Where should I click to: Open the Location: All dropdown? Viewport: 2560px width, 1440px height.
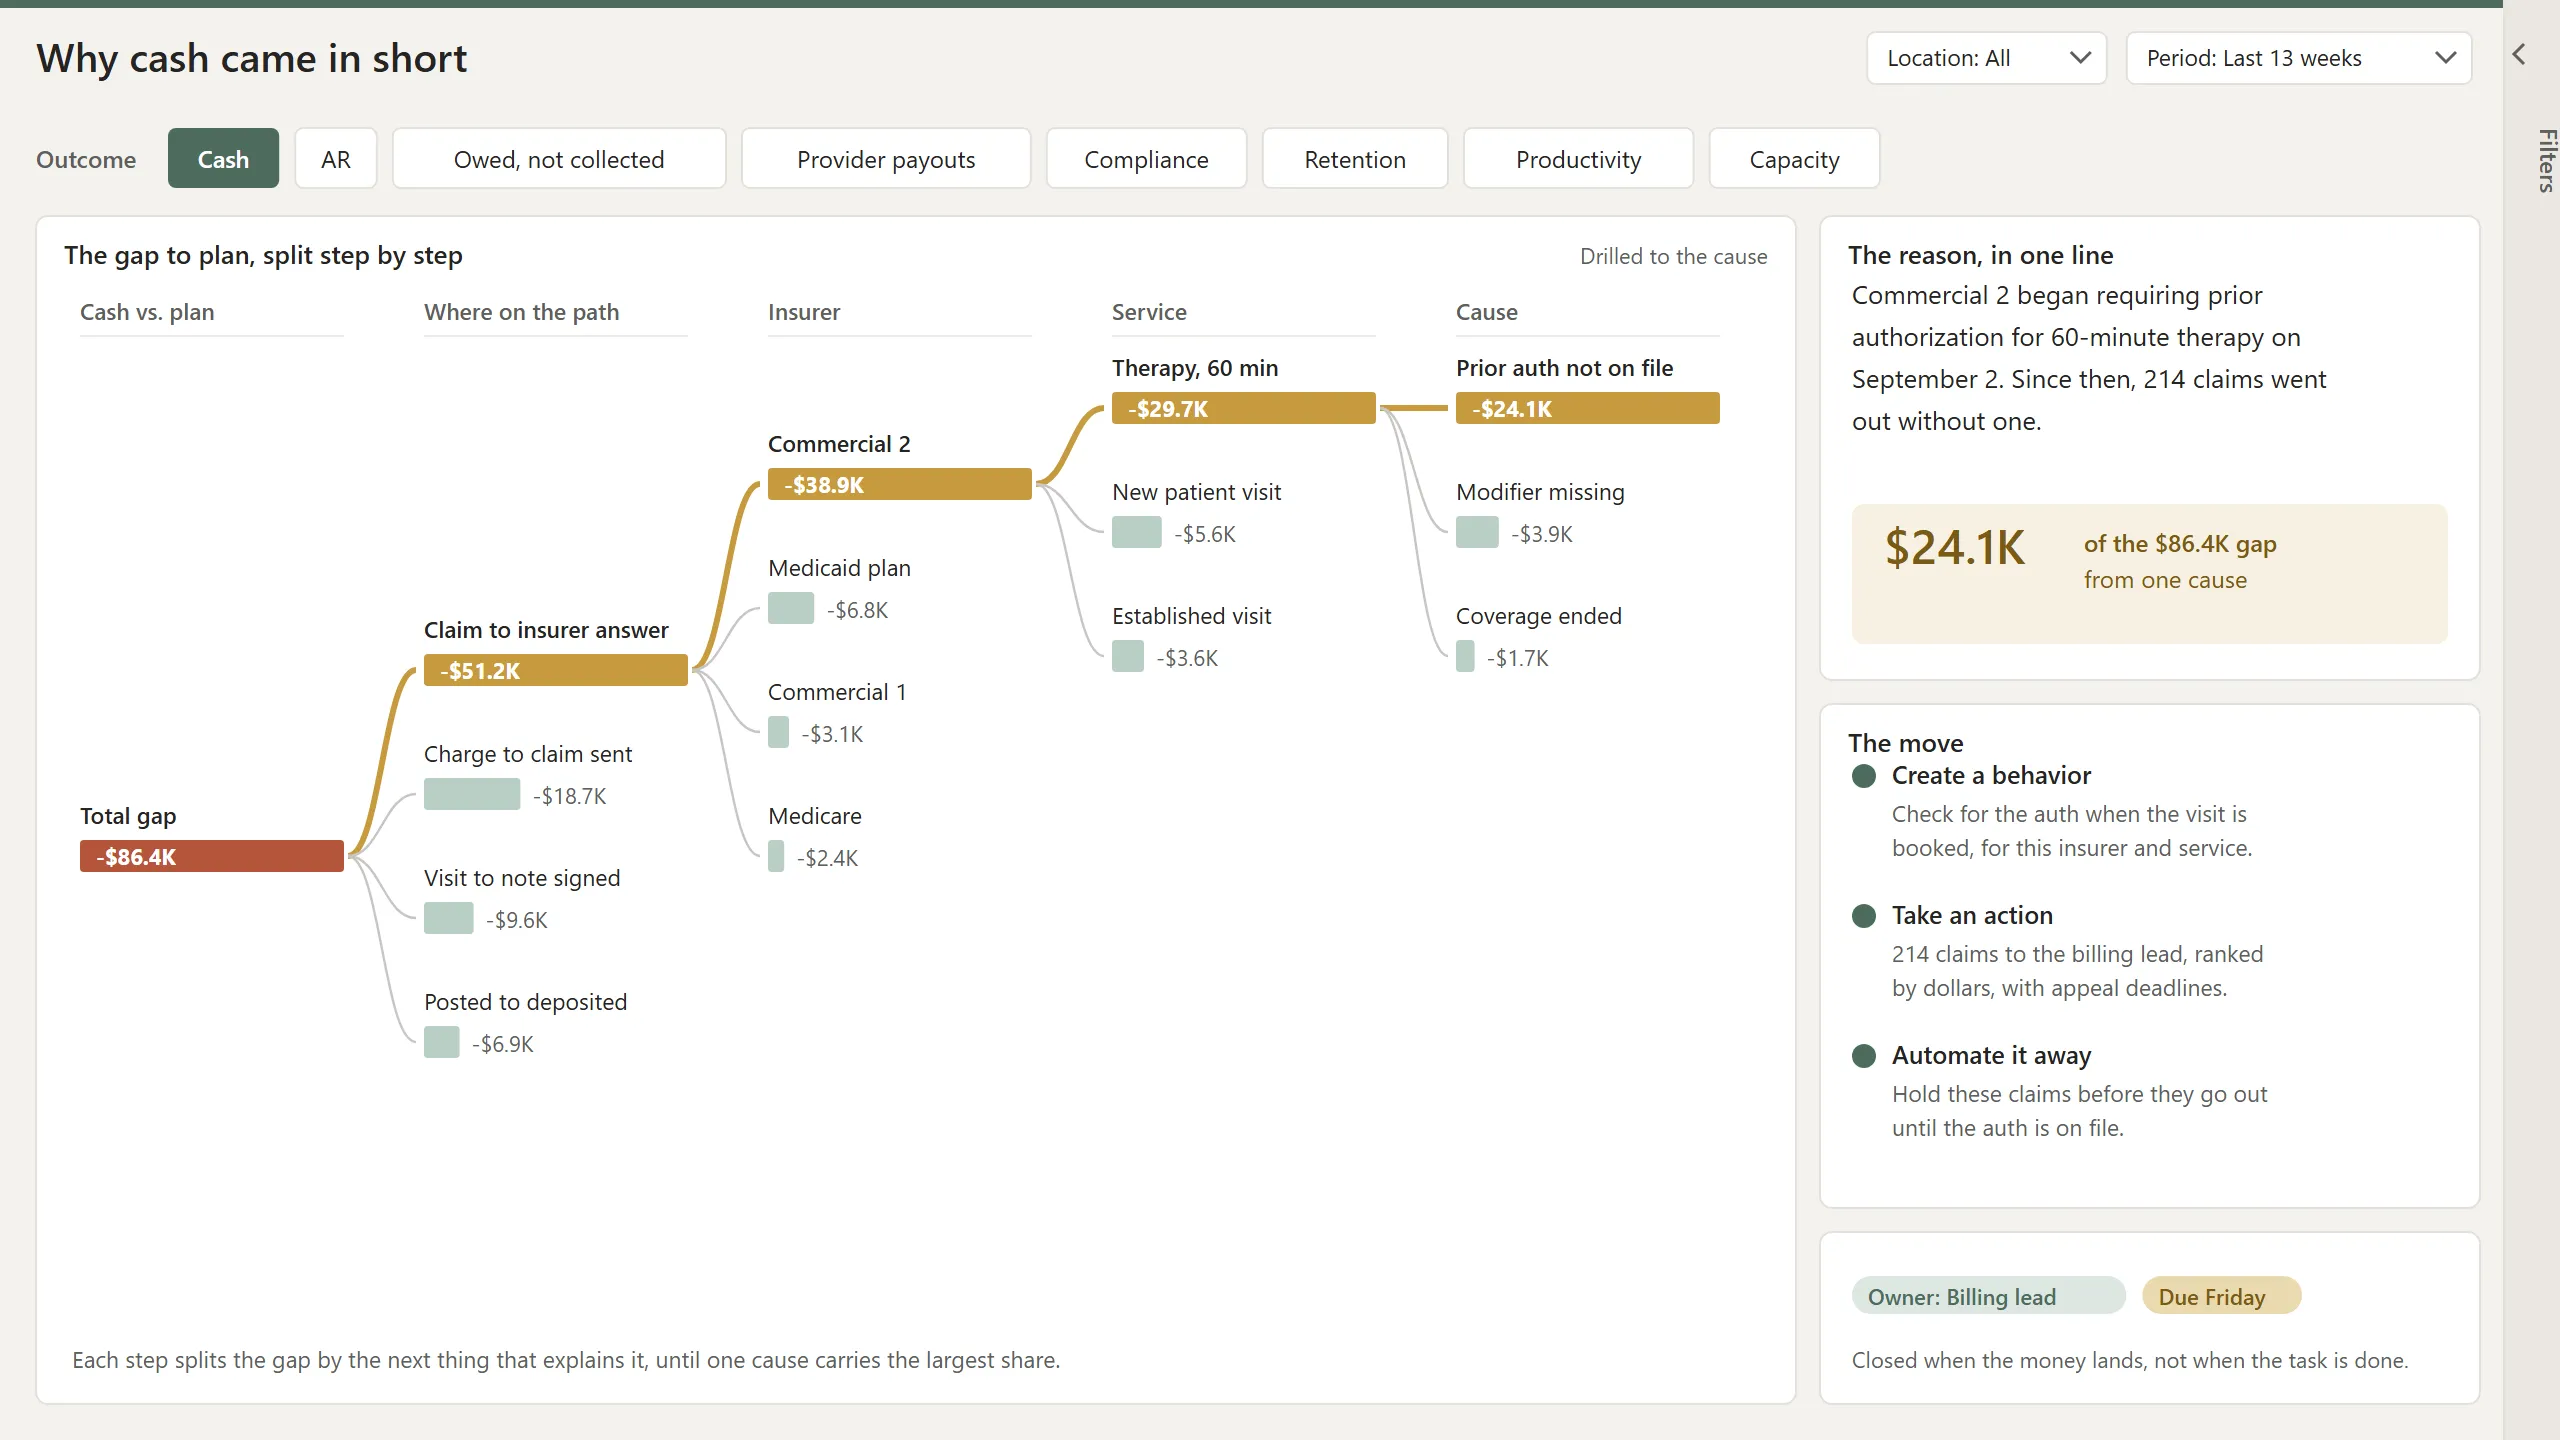(x=1986, y=58)
